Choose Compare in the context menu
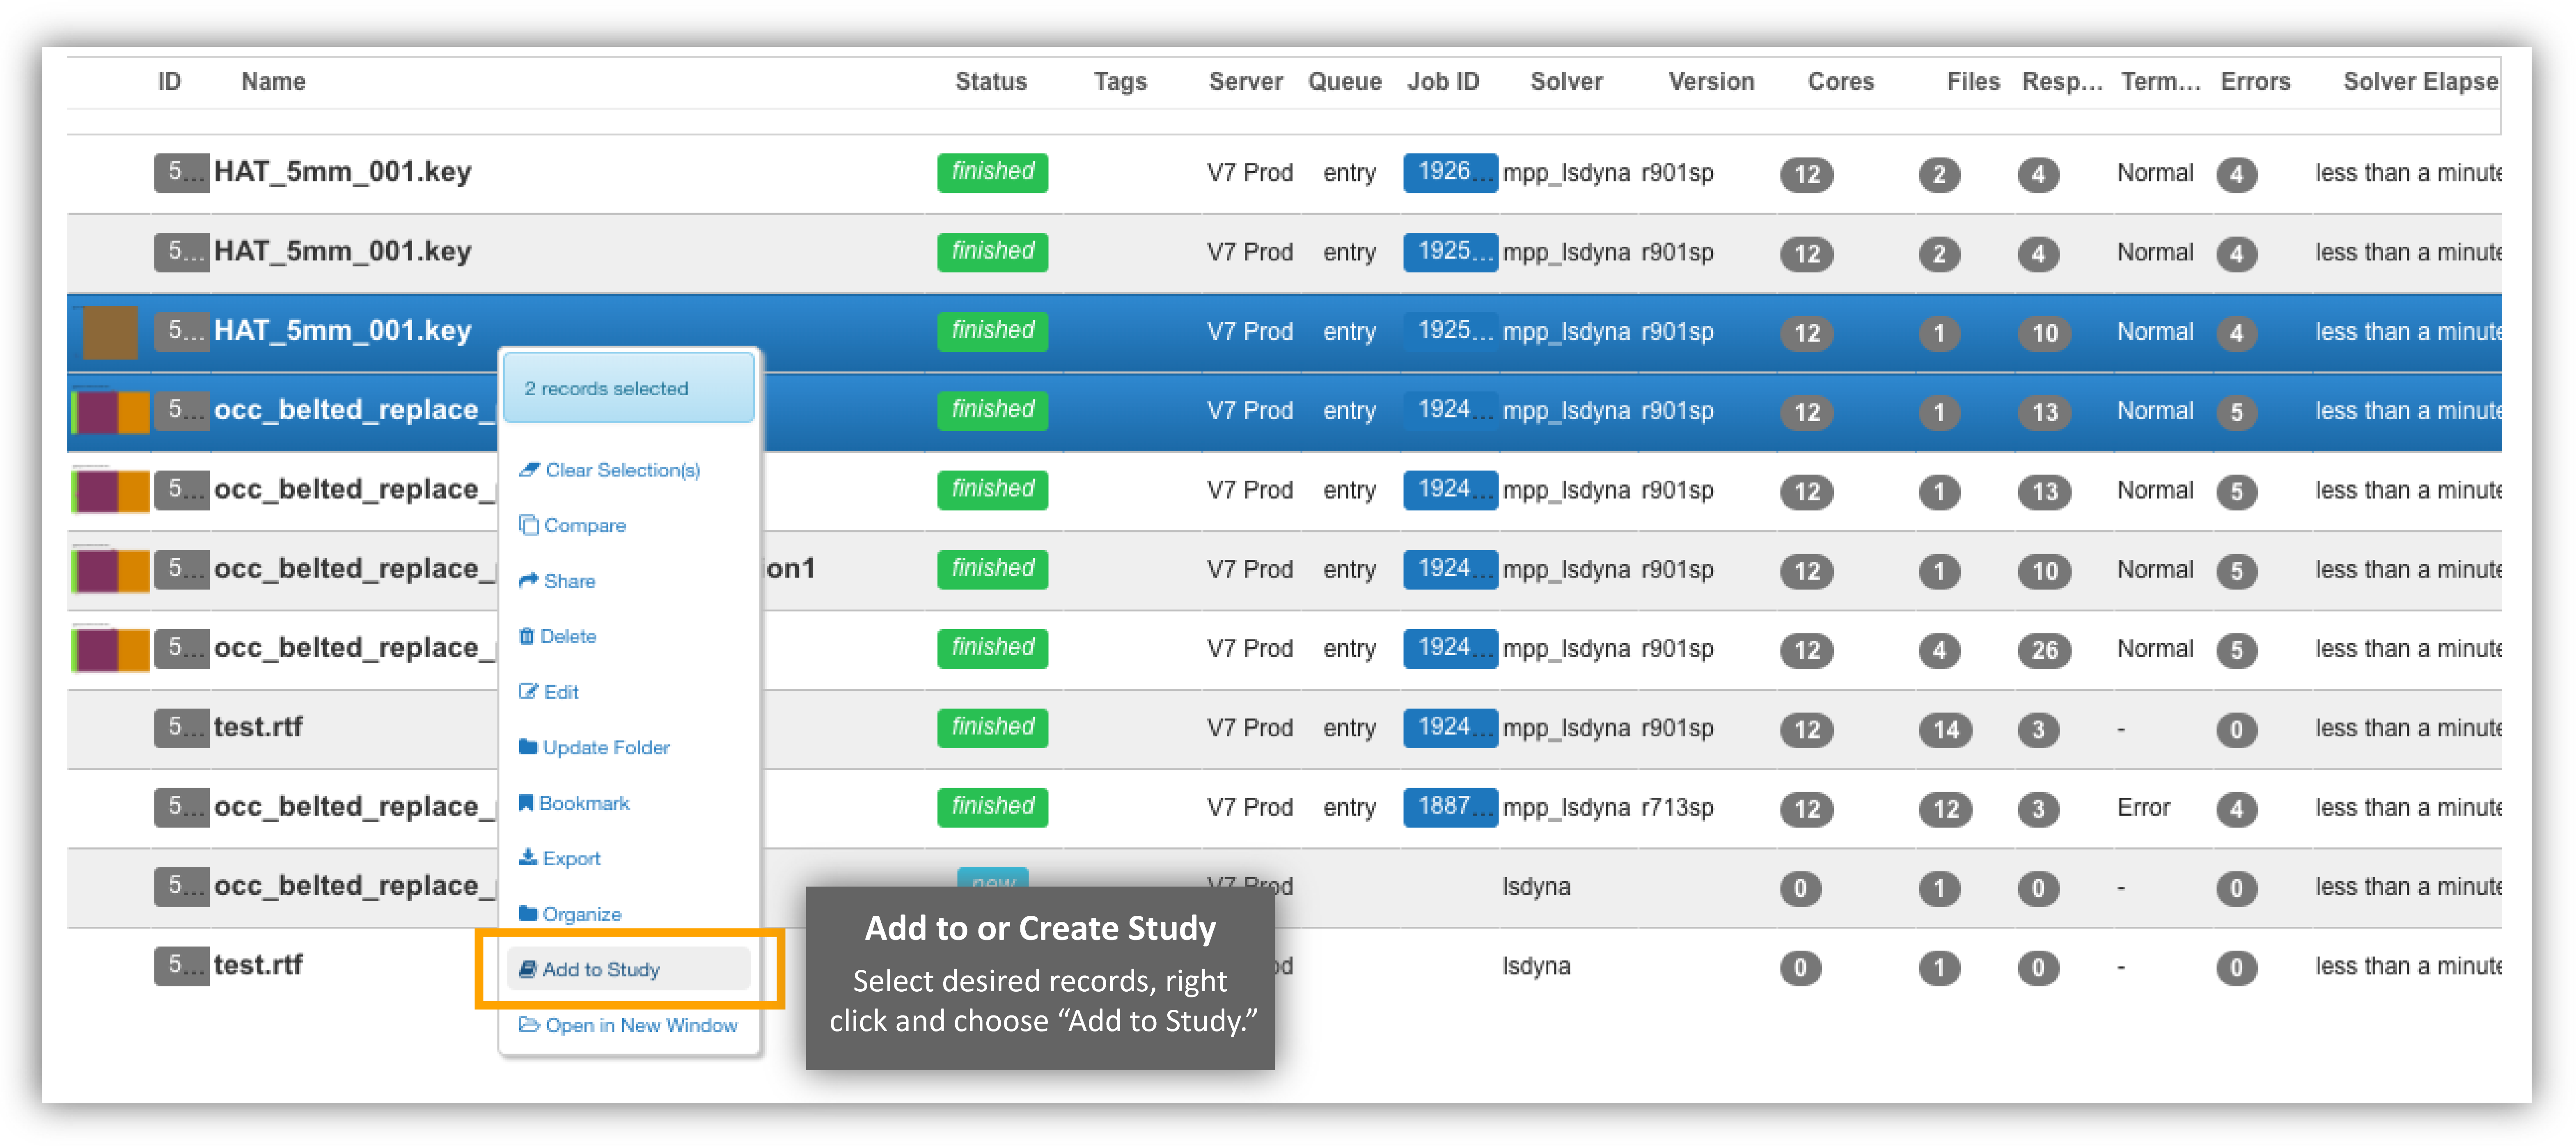The width and height of the screenshot is (2576, 1146). 585,526
